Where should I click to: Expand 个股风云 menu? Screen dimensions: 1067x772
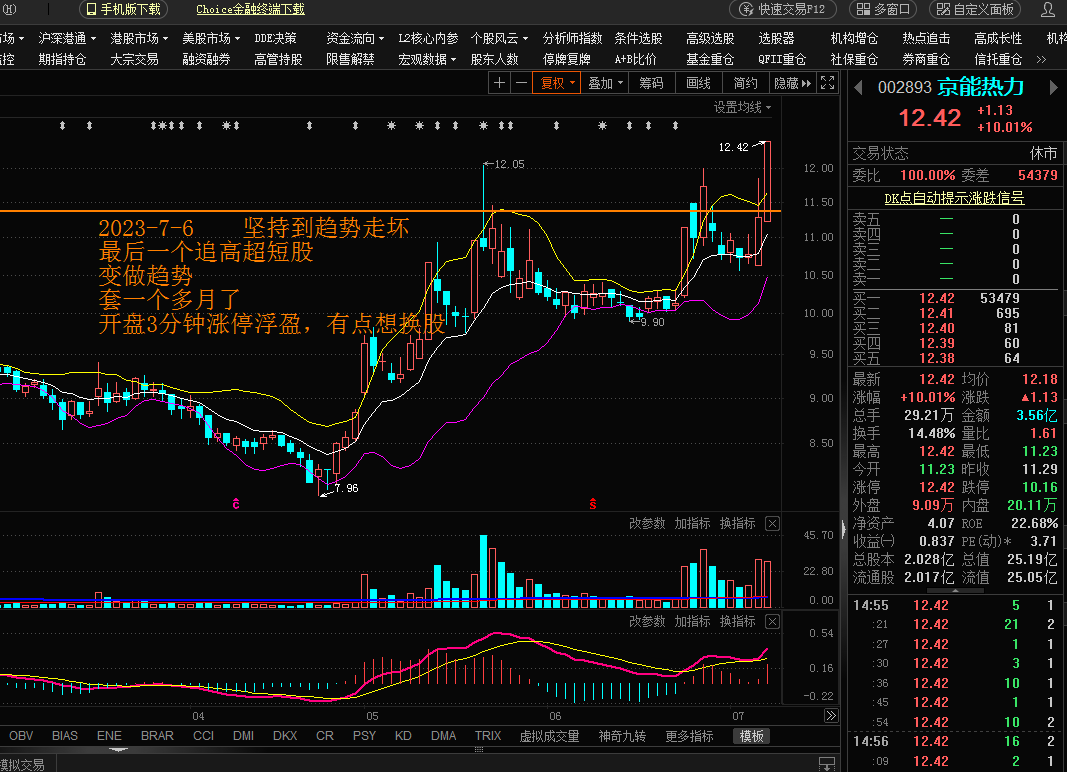pos(499,38)
